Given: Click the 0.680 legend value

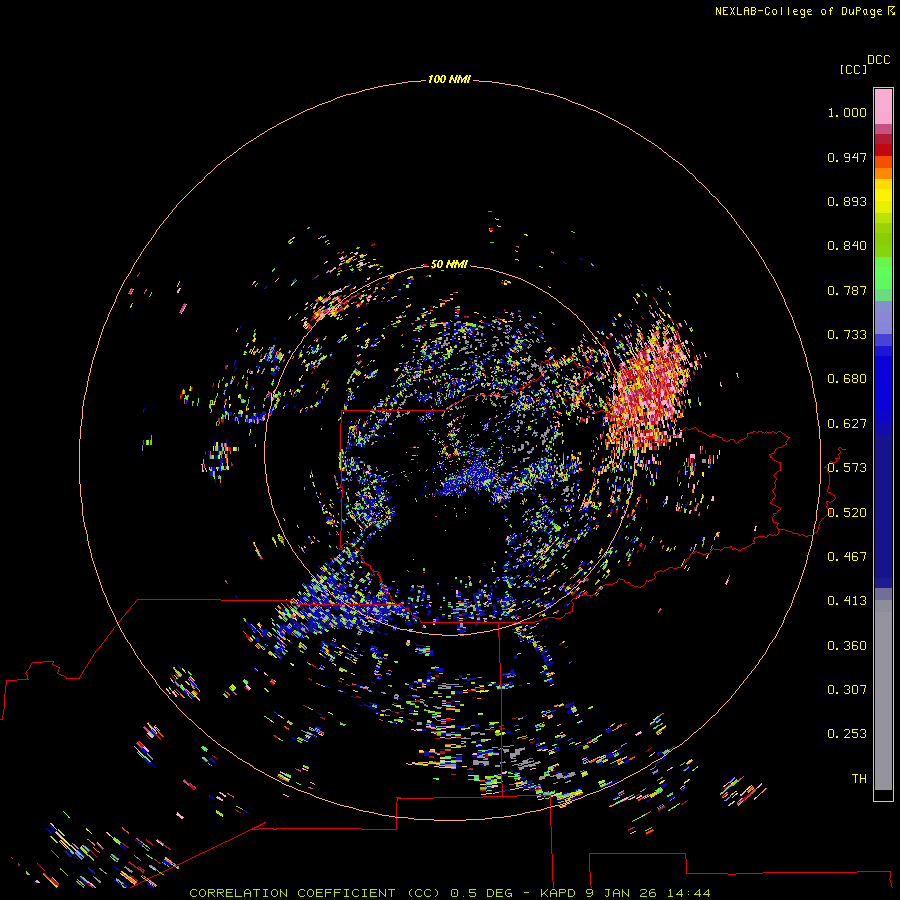Looking at the screenshot, I should pyautogui.click(x=847, y=379).
